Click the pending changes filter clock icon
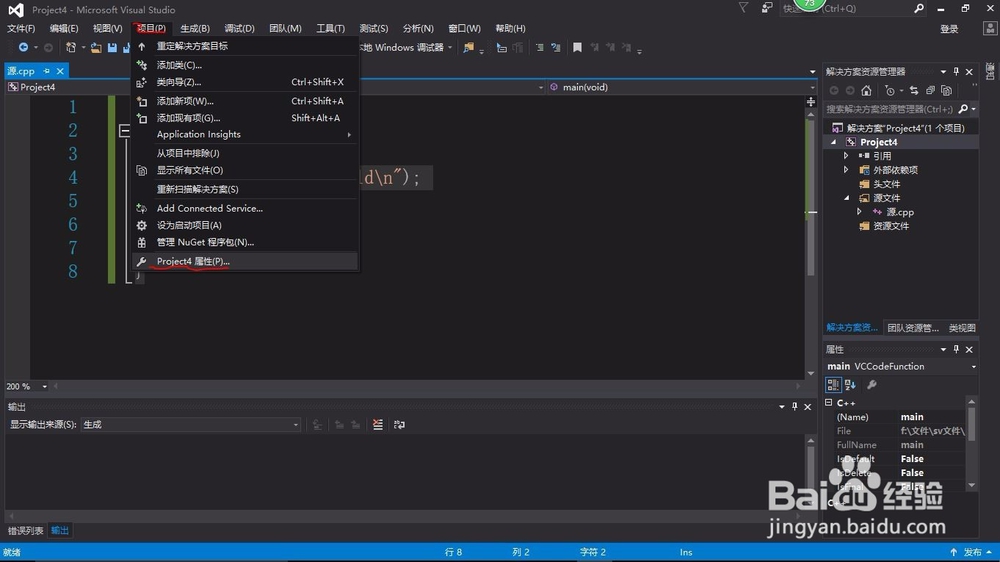Screen dimensions: 1000x562 point(890,91)
